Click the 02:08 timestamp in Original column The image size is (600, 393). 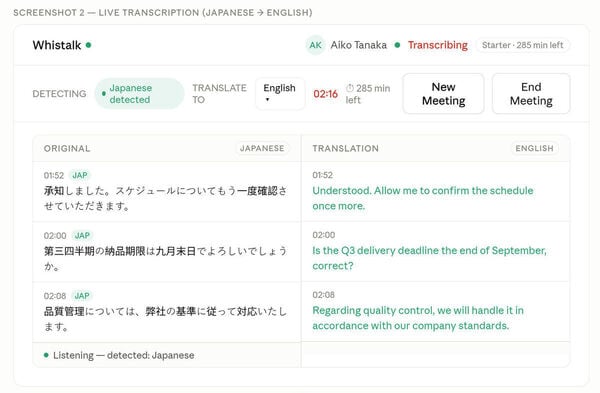click(x=55, y=296)
